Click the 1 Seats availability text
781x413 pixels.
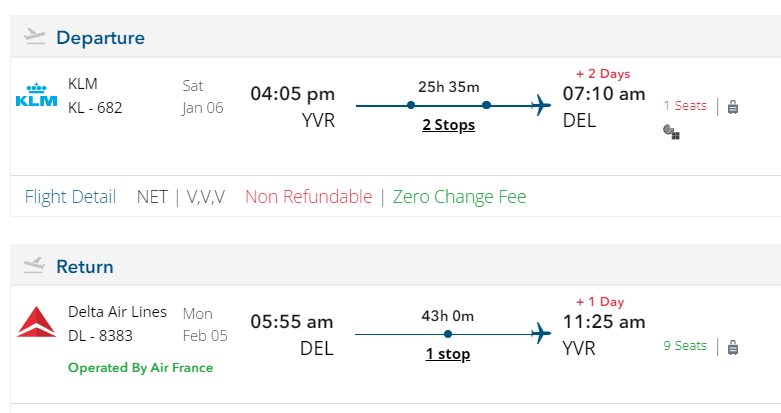685,106
